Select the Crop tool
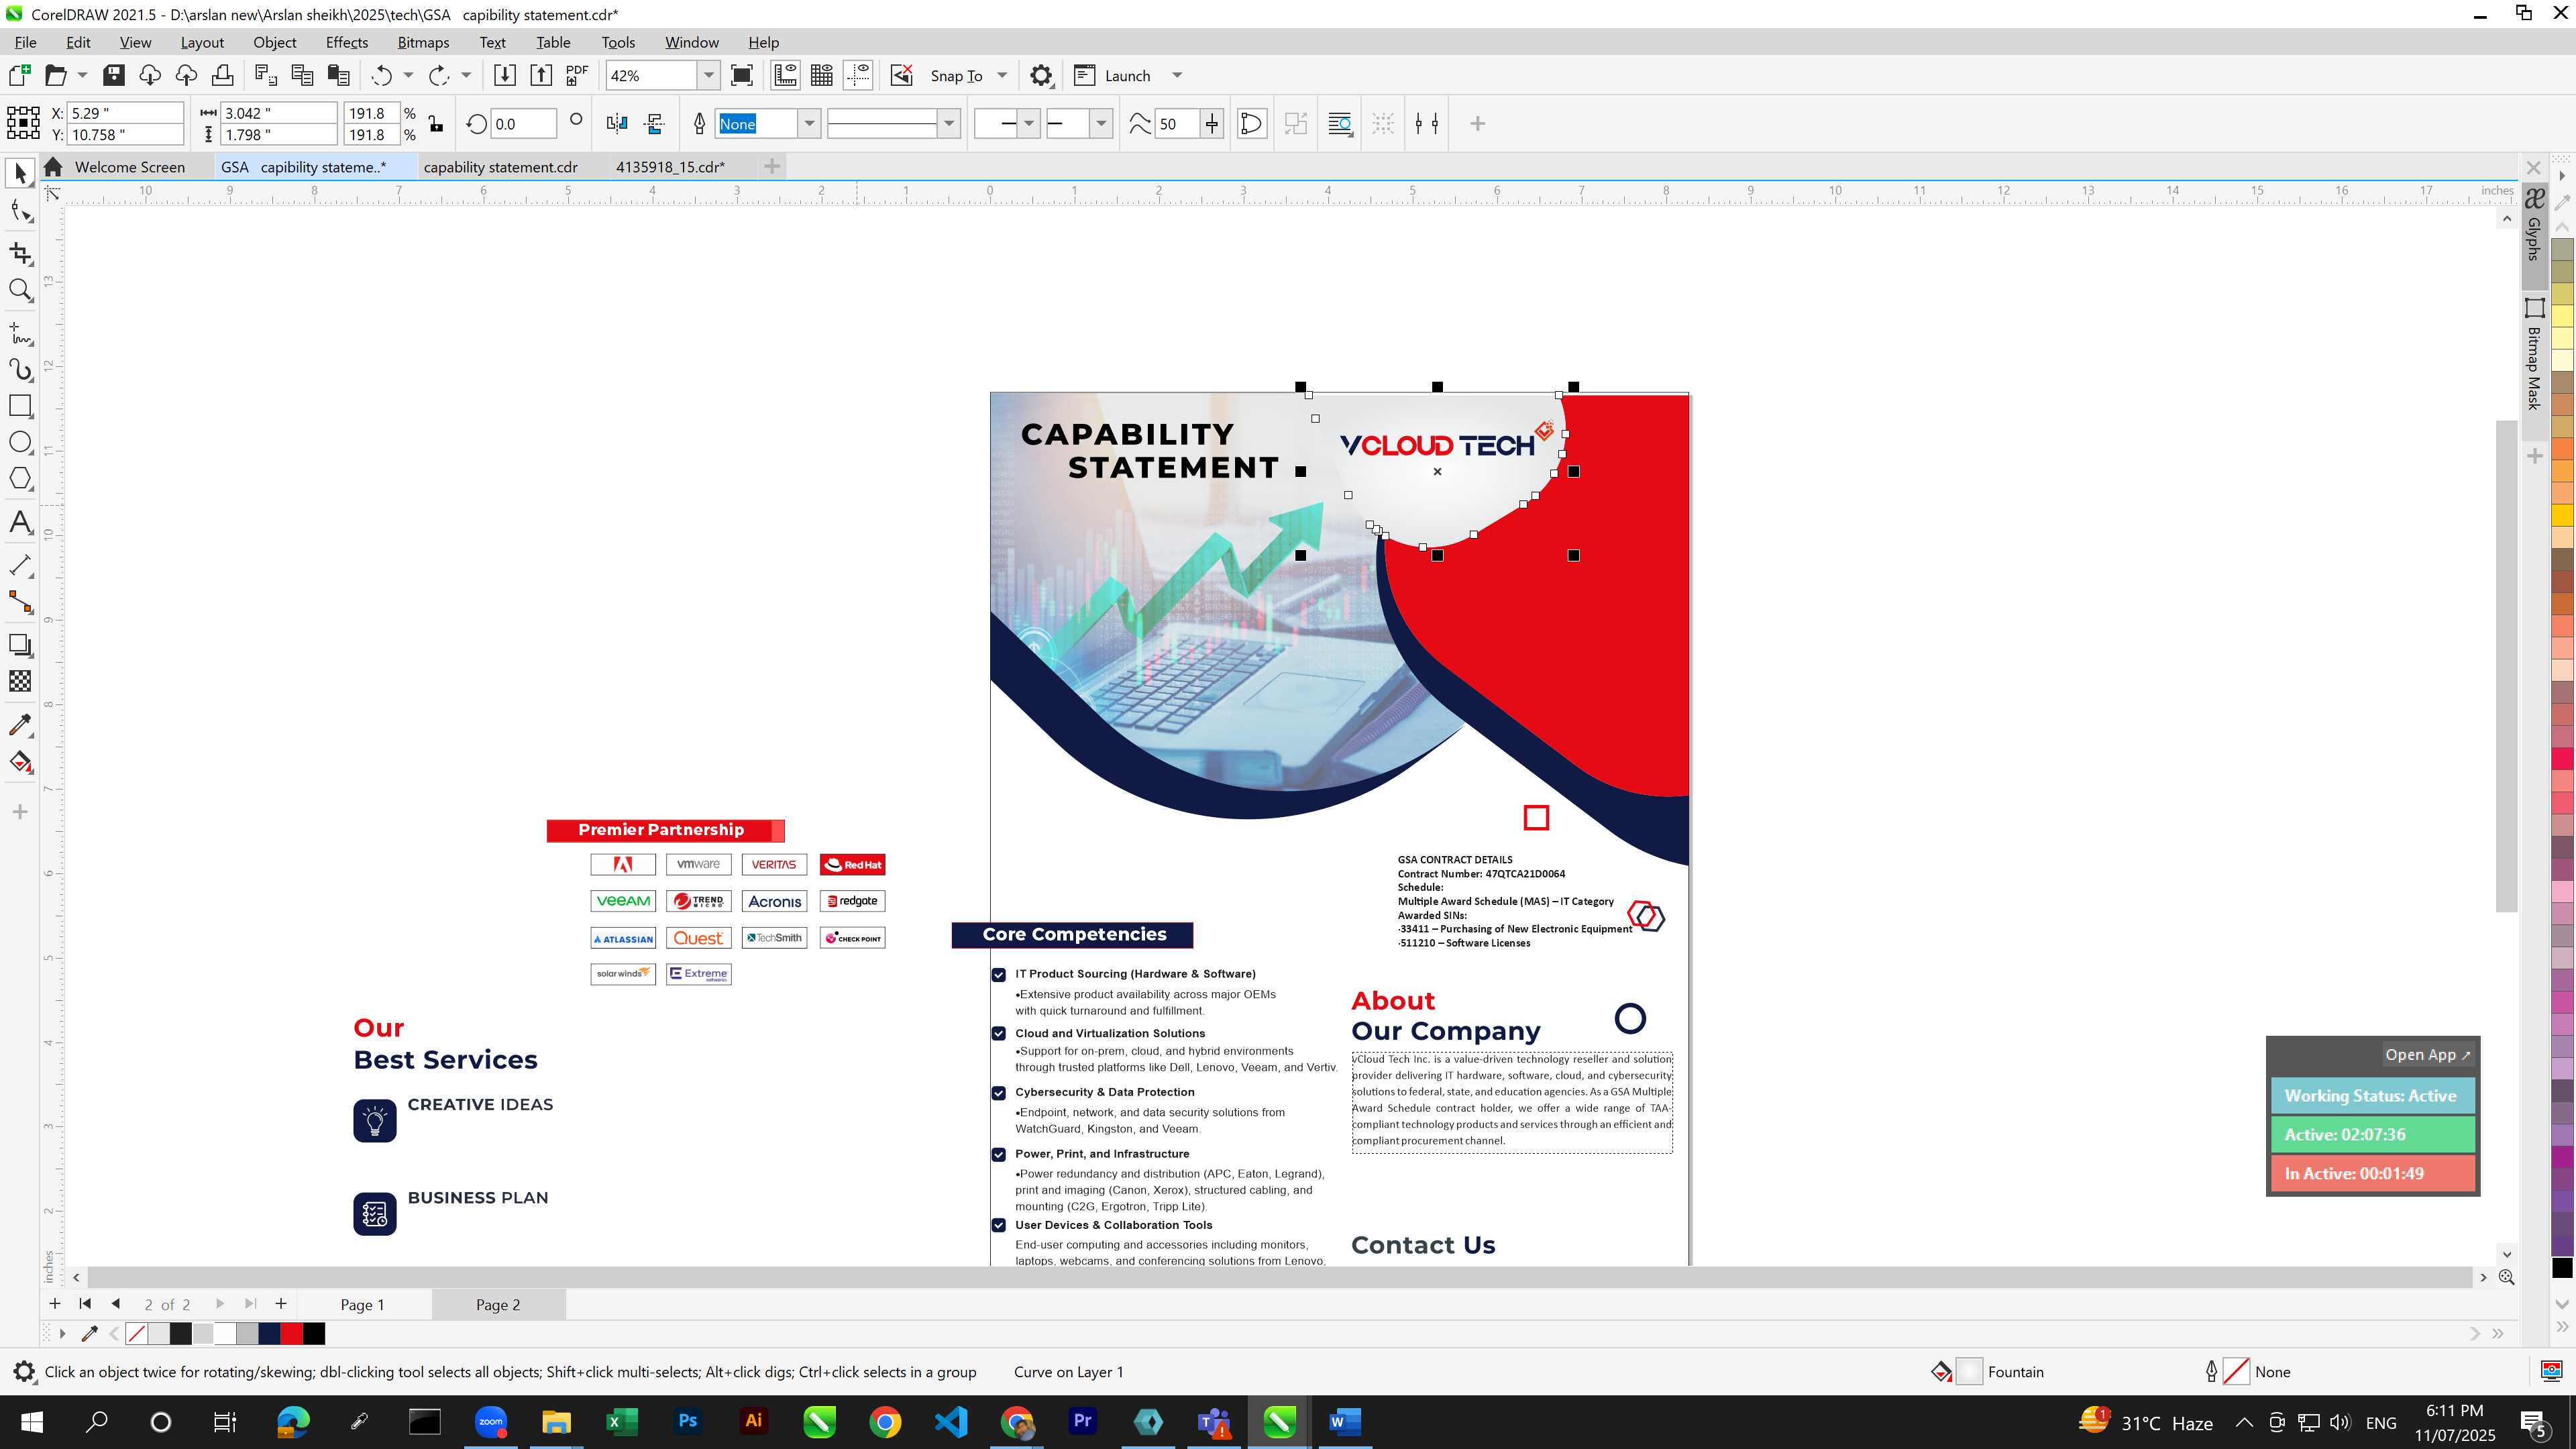2576x1449 pixels. 20,253
